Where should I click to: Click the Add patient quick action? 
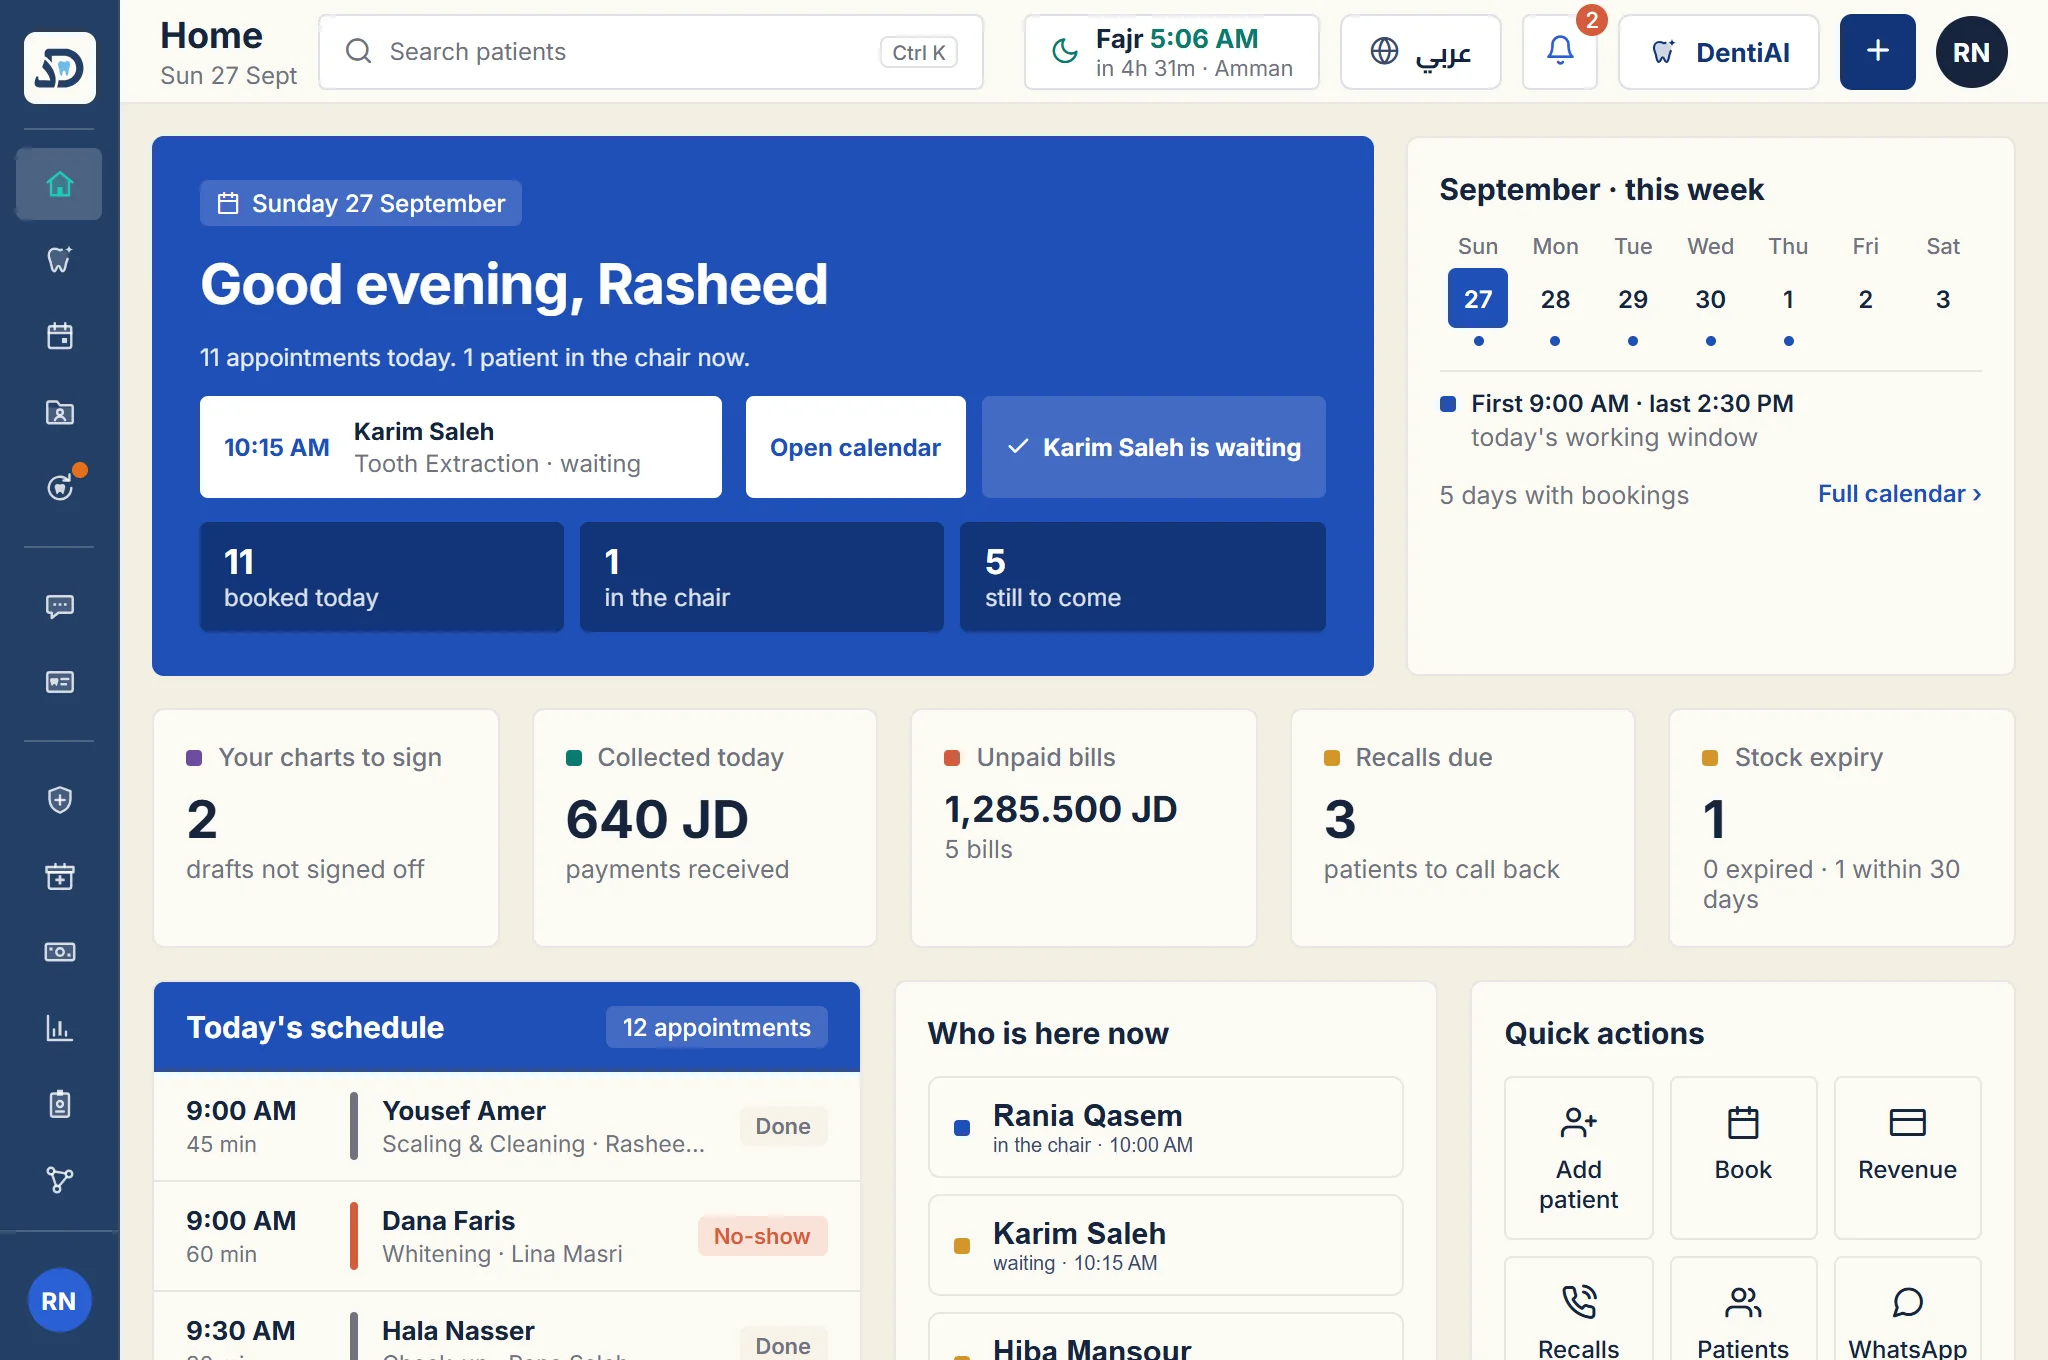click(x=1578, y=1158)
